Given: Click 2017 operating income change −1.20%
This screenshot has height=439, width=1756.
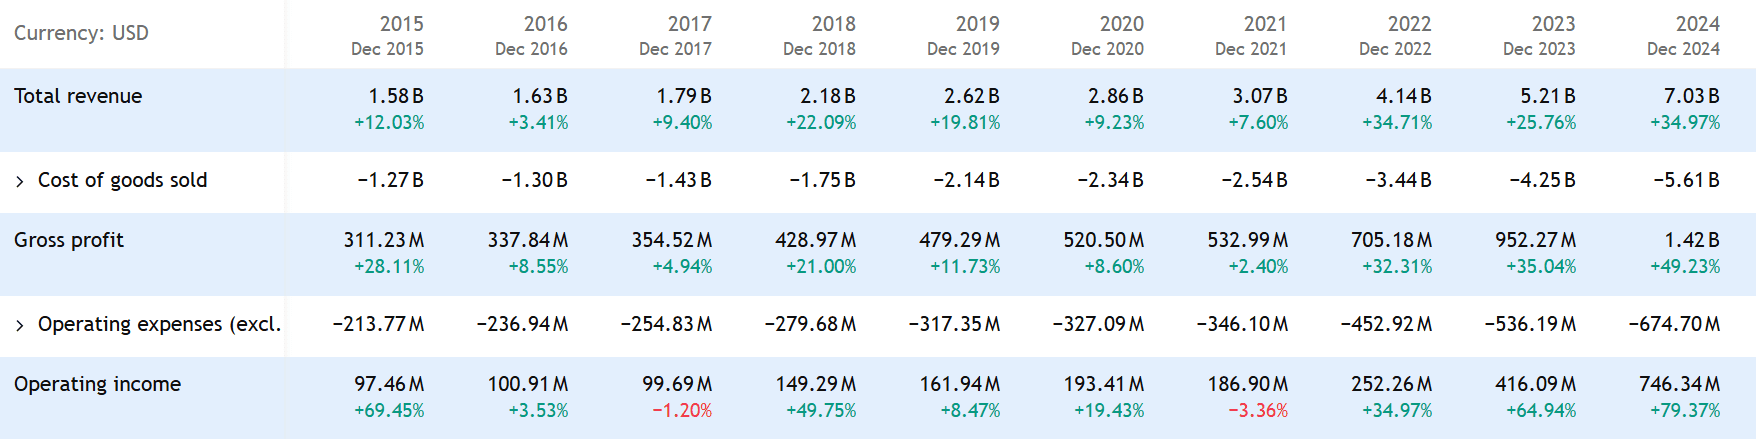Looking at the screenshot, I should click(x=682, y=411).
